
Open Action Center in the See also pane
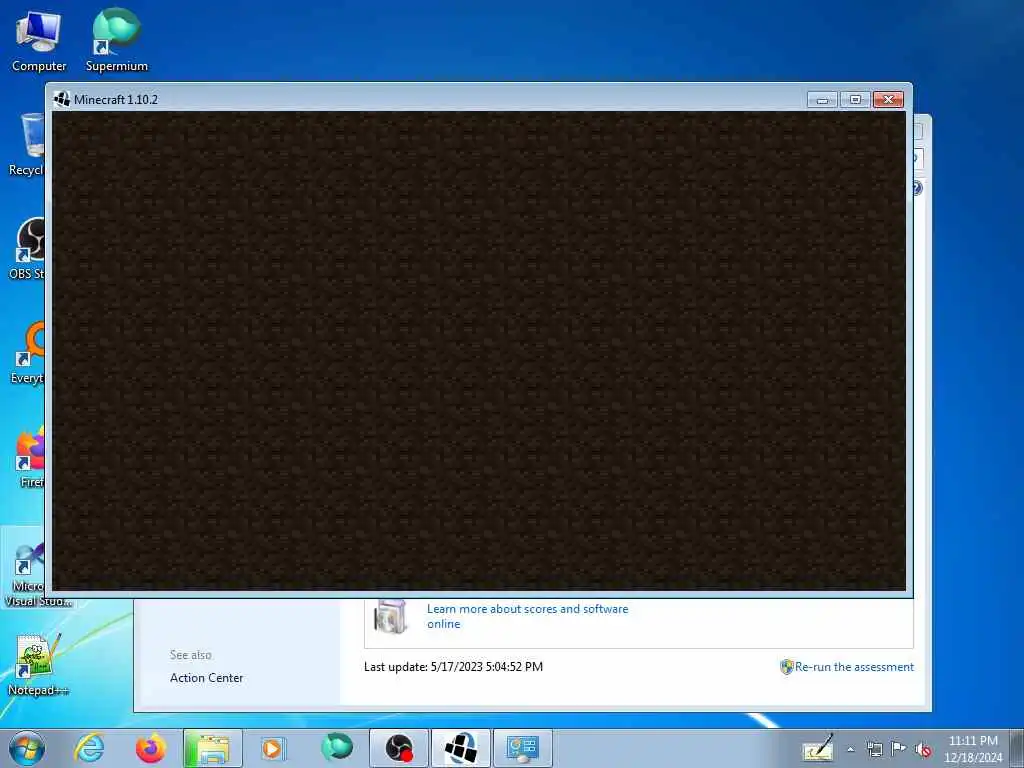206,678
